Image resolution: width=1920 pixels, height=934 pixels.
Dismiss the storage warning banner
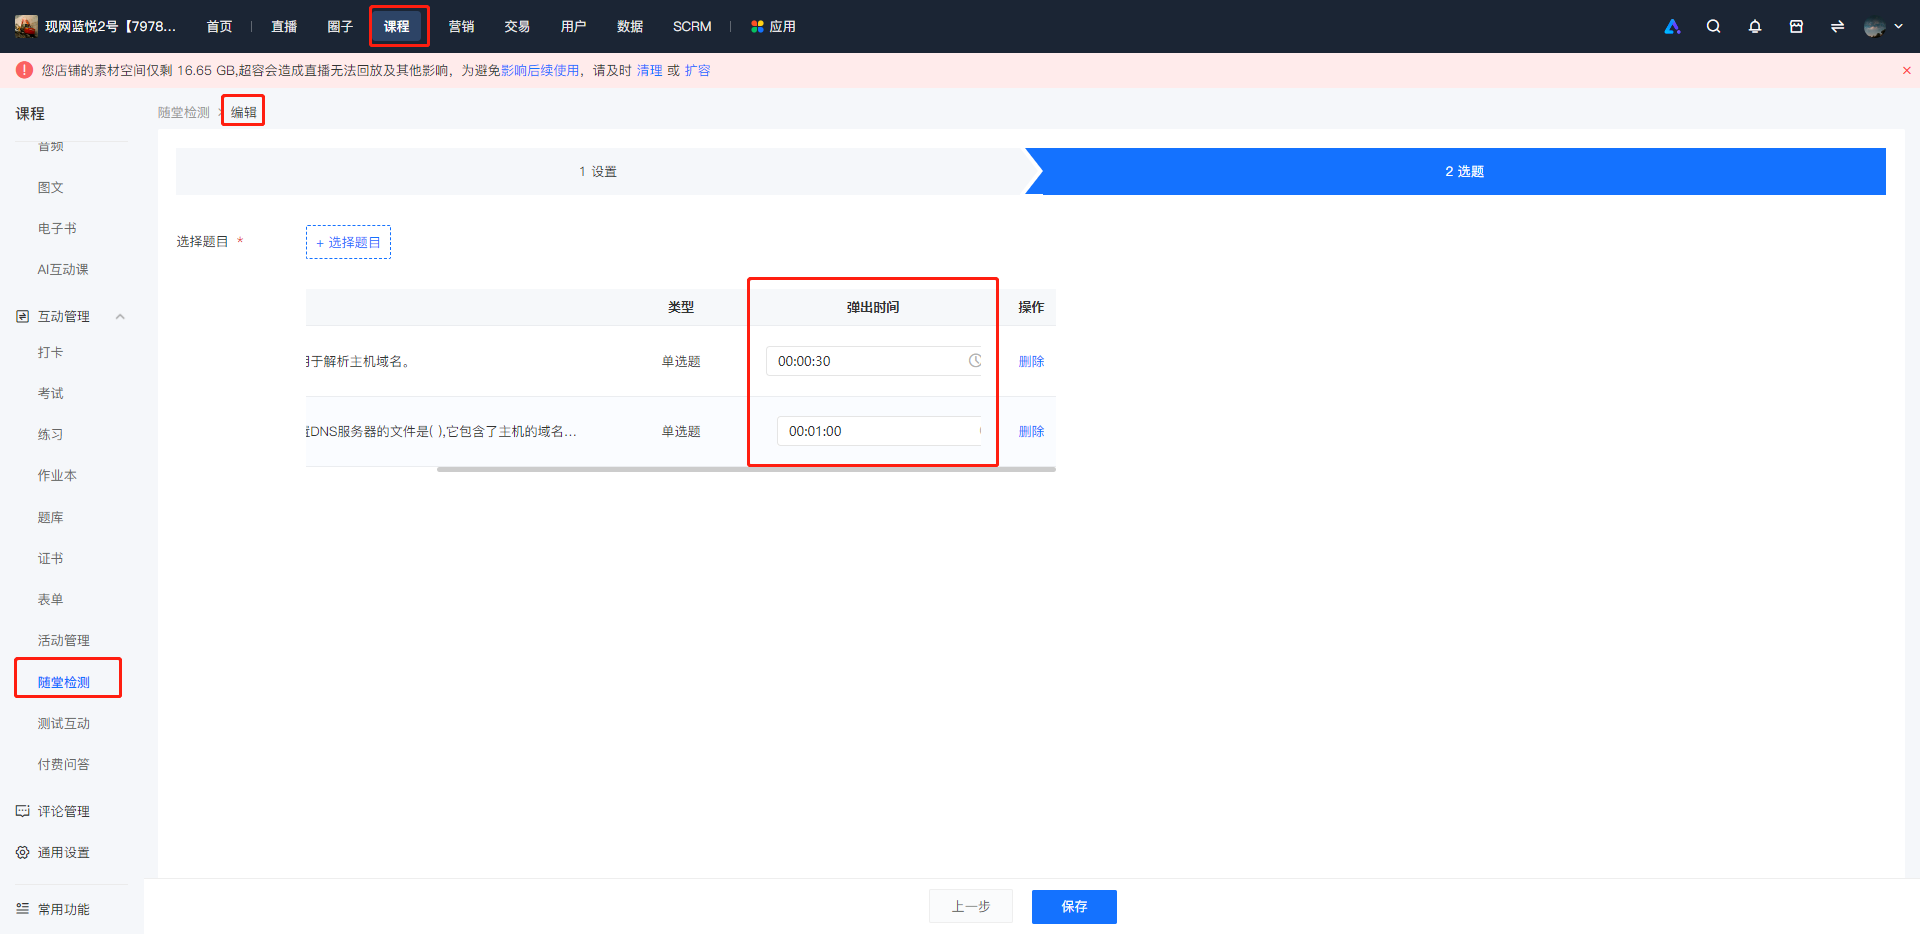[x=1906, y=71]
